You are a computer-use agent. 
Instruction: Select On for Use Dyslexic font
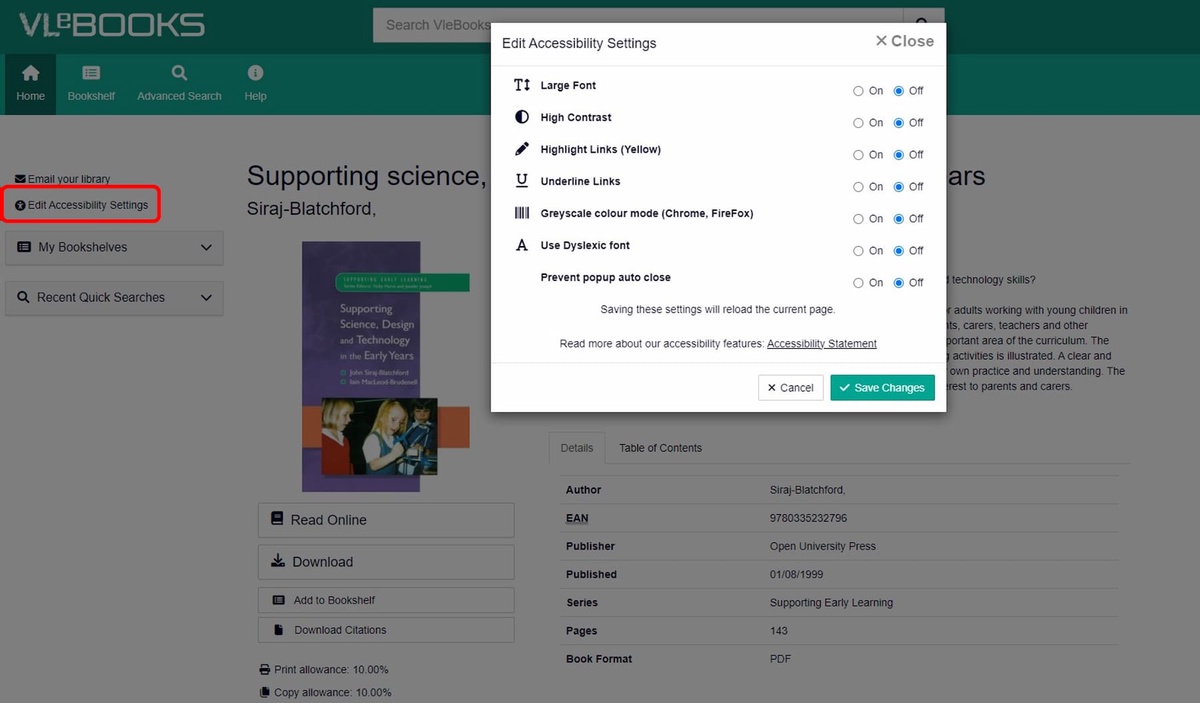(858, 251)
